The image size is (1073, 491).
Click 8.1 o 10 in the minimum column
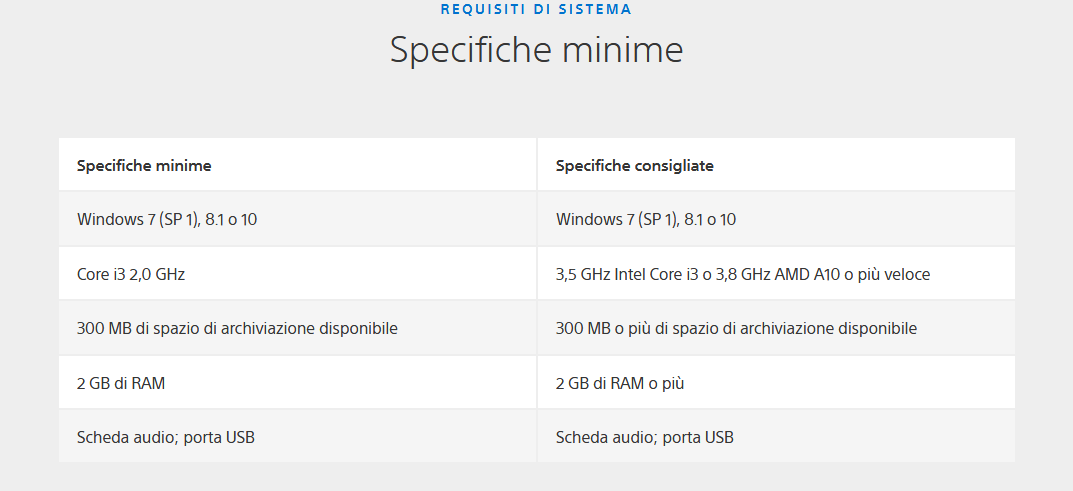pyautogui.click(x=231, y=219)
